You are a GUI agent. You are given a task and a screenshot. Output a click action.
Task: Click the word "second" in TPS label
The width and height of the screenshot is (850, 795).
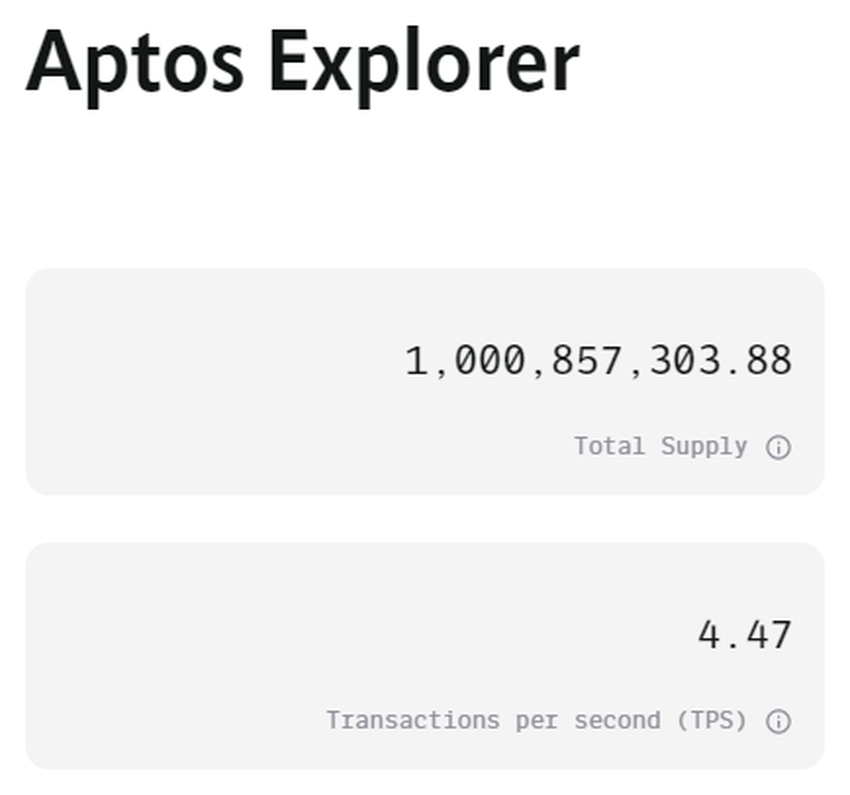point(616,720)
